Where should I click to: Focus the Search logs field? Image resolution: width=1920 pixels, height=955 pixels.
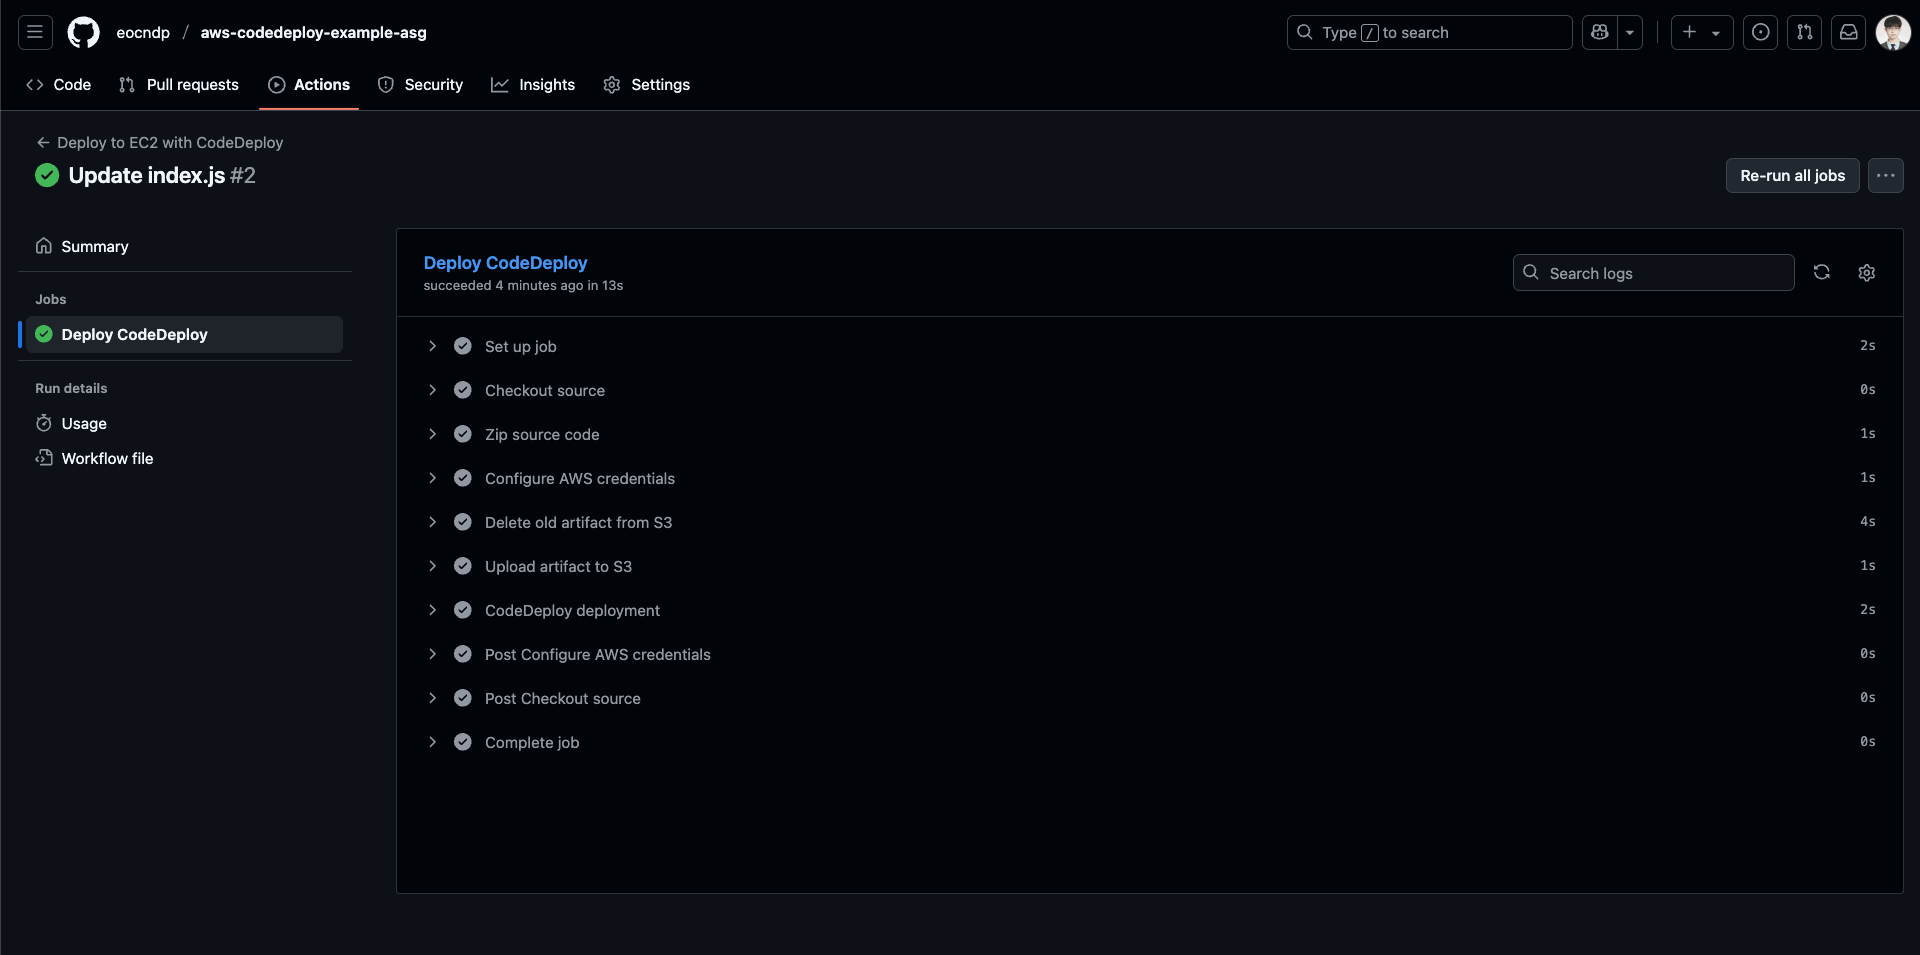(1654, 273)
